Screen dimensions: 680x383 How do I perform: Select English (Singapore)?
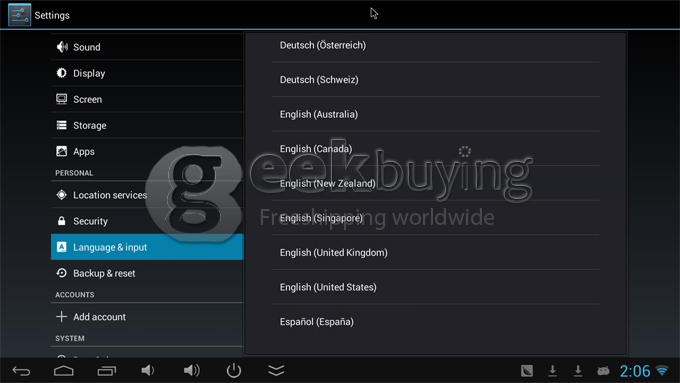435,218
